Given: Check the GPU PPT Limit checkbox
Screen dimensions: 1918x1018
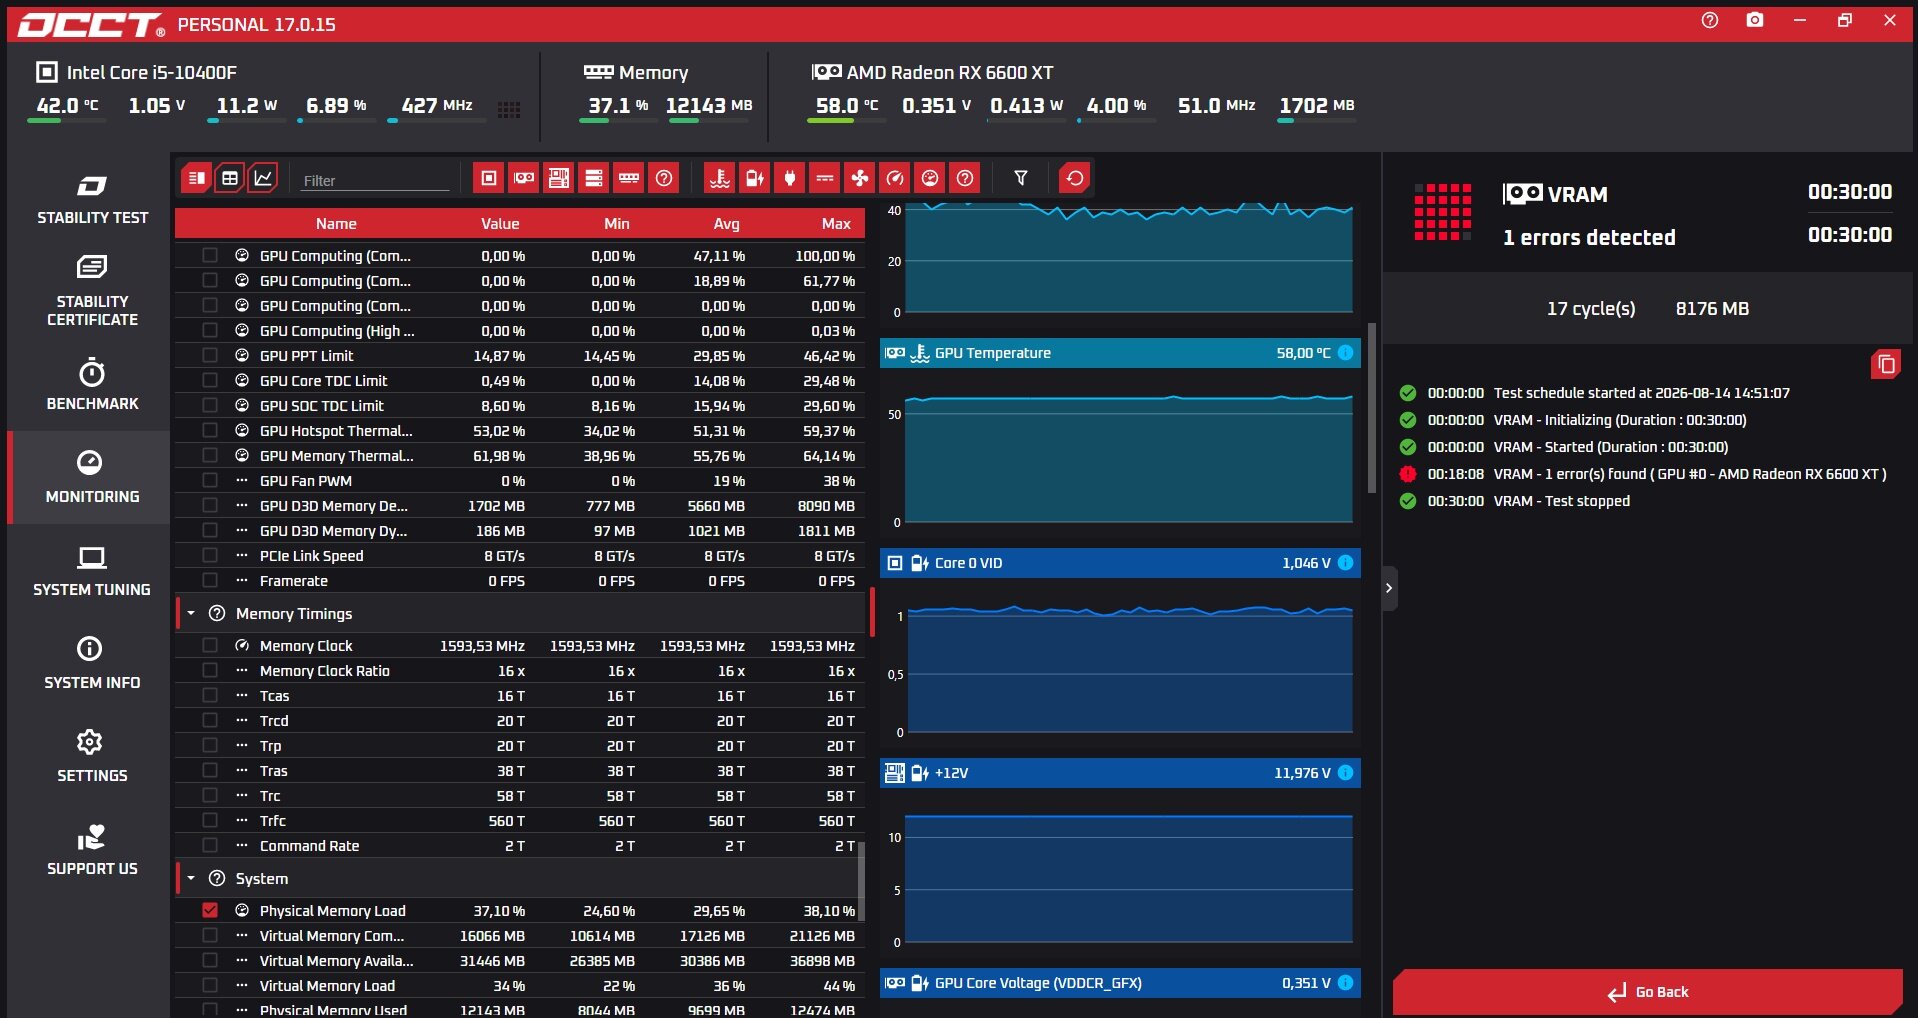Looking at the screenshot, I should tap(210, 355).
